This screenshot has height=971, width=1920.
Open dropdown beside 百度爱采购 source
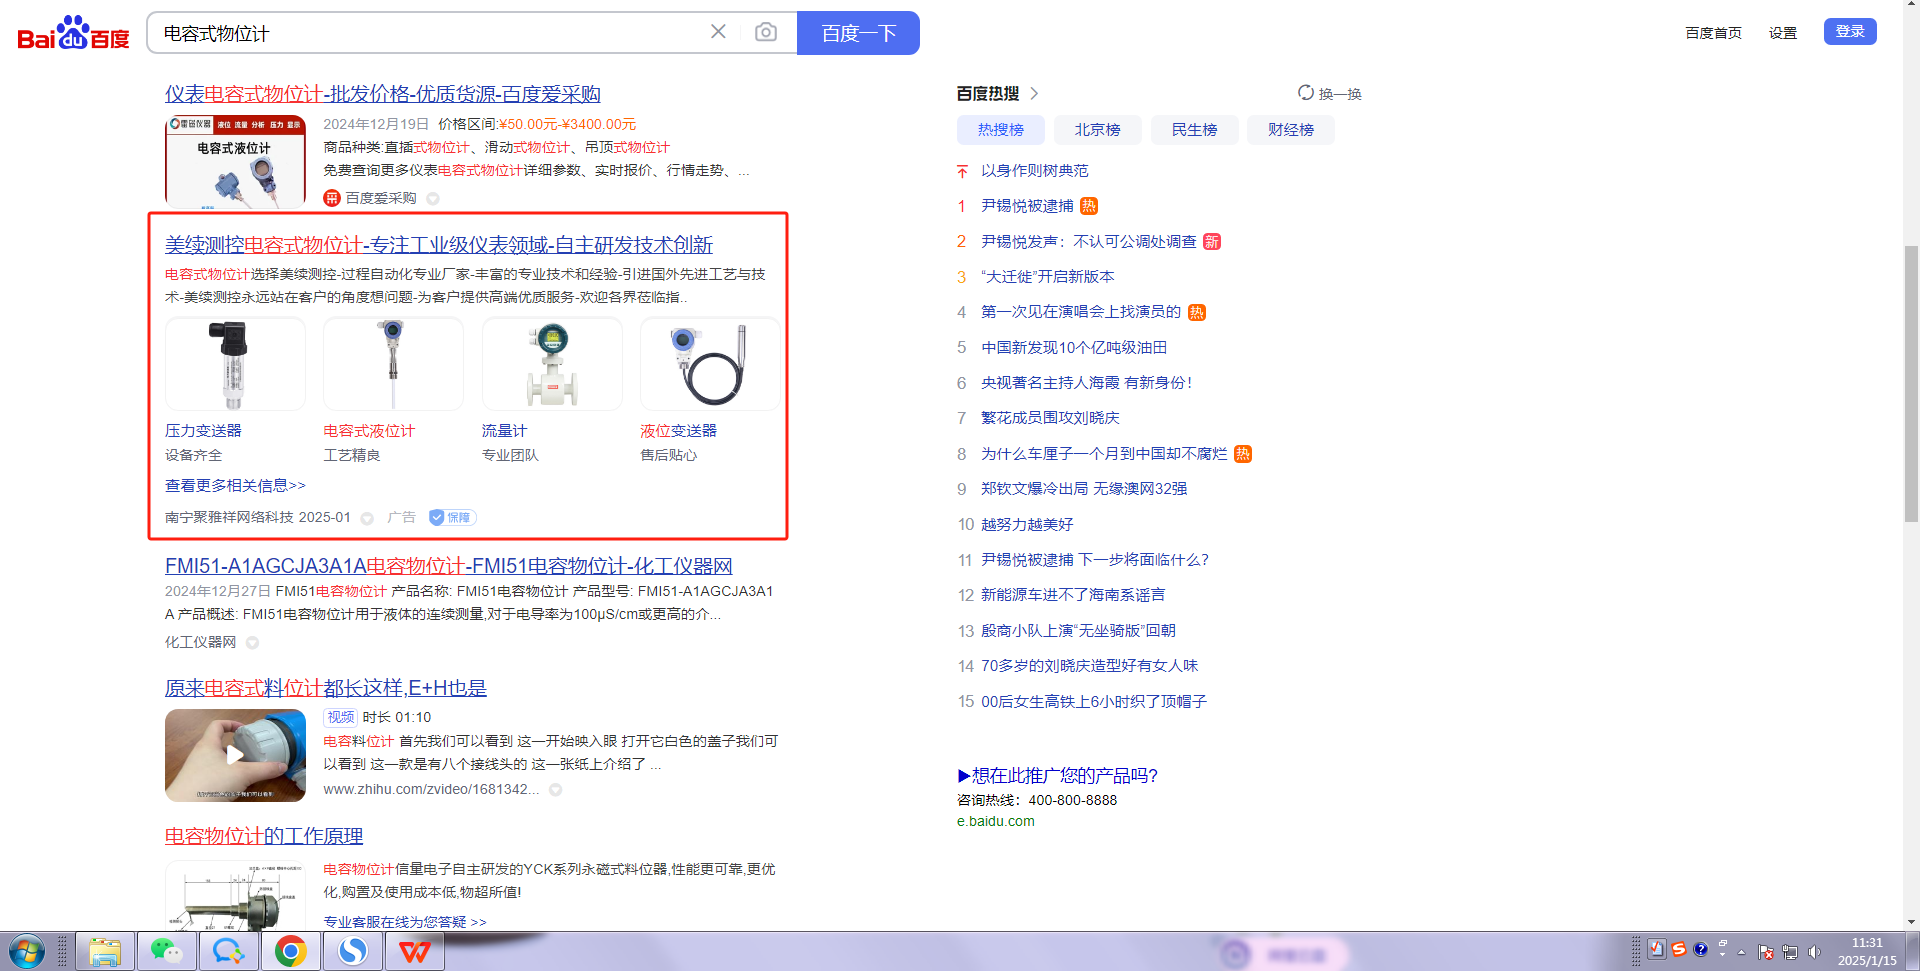click(433, 199)
